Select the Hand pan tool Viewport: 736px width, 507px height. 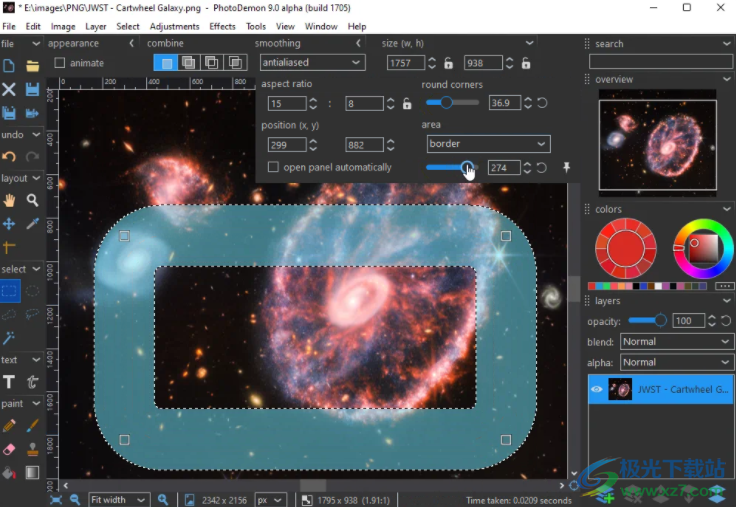click(9, 200)
